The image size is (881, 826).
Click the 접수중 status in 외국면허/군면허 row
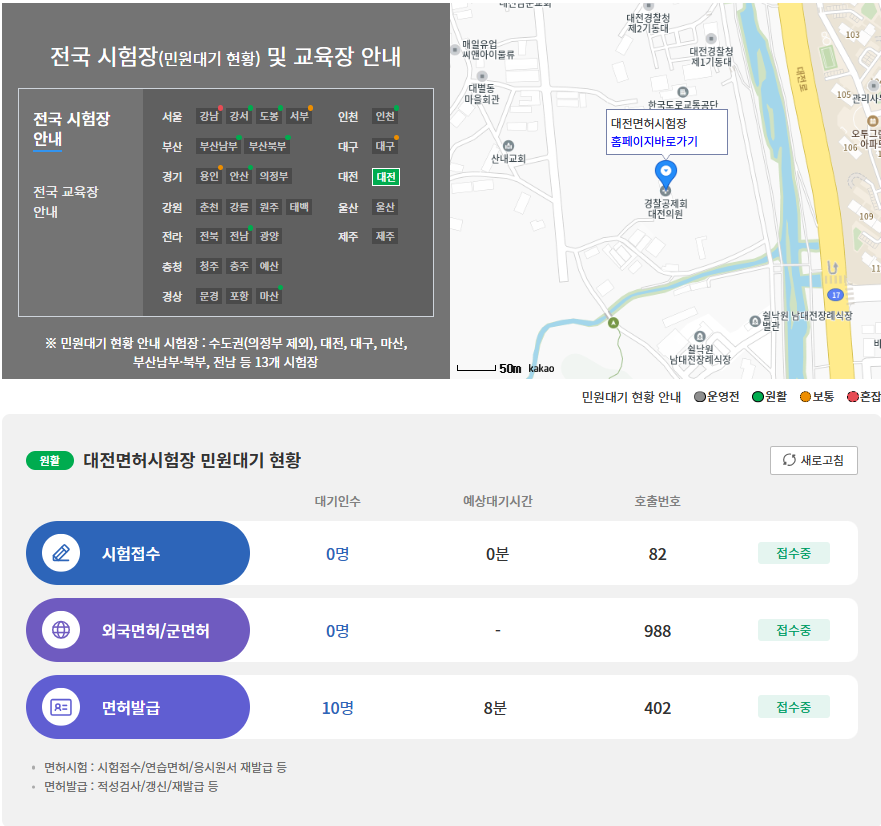[x=793, y=630]
